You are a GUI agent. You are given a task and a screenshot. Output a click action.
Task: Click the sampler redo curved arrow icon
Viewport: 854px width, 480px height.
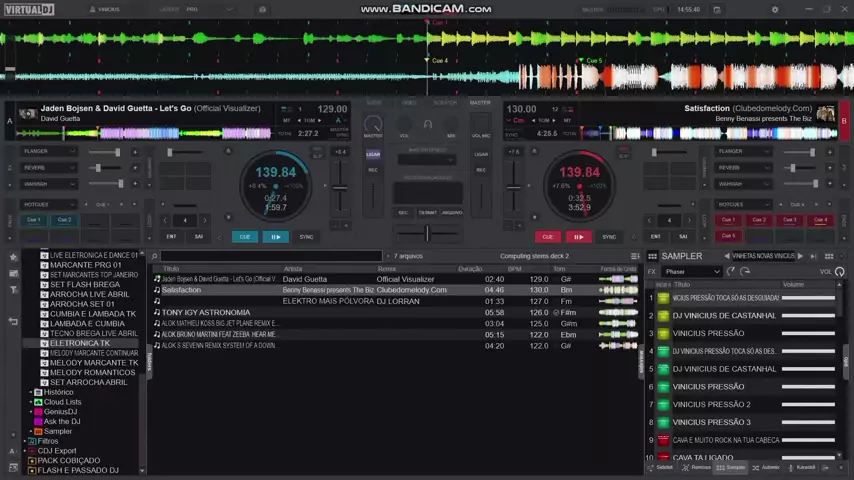tap(745, 271)
